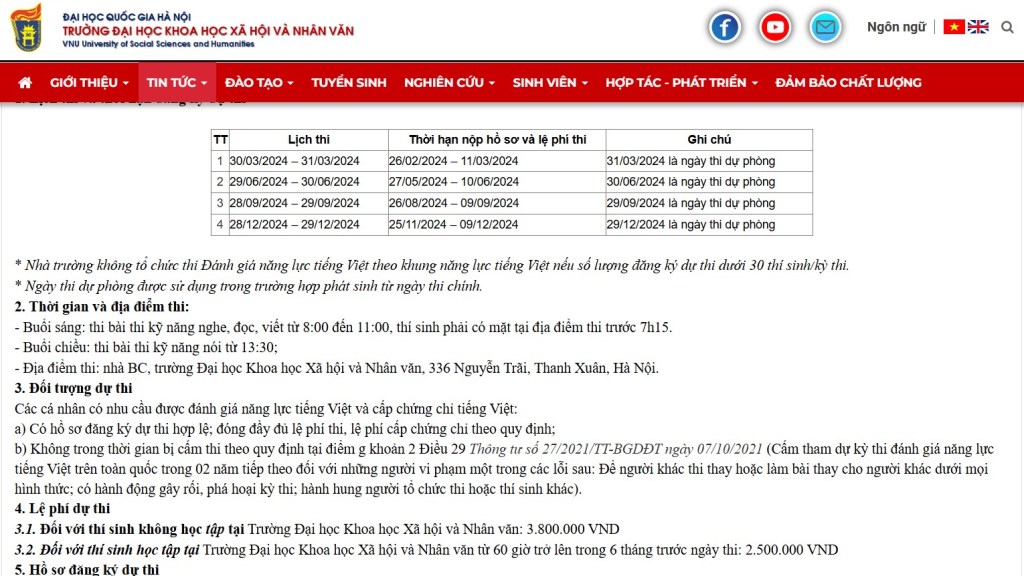Expand the Tin tức dropdown menu
Viewport: 1024px width, 576px height.
(176, 83)
